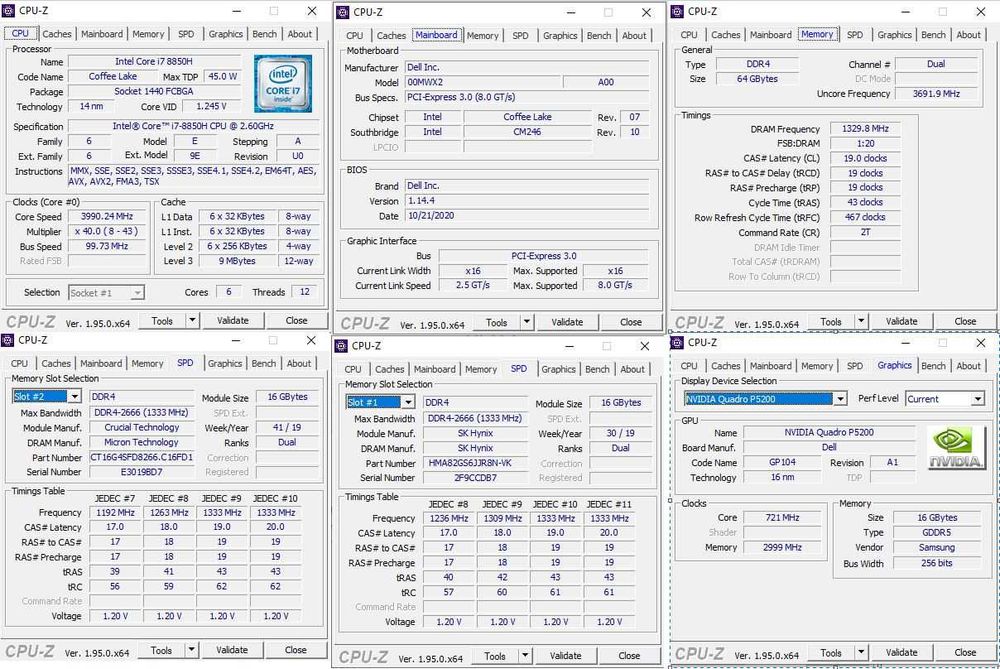Screen dimensions: 1000x669
Task: Expand Tools arrow in Graphics window
Action: coord(861,652)
